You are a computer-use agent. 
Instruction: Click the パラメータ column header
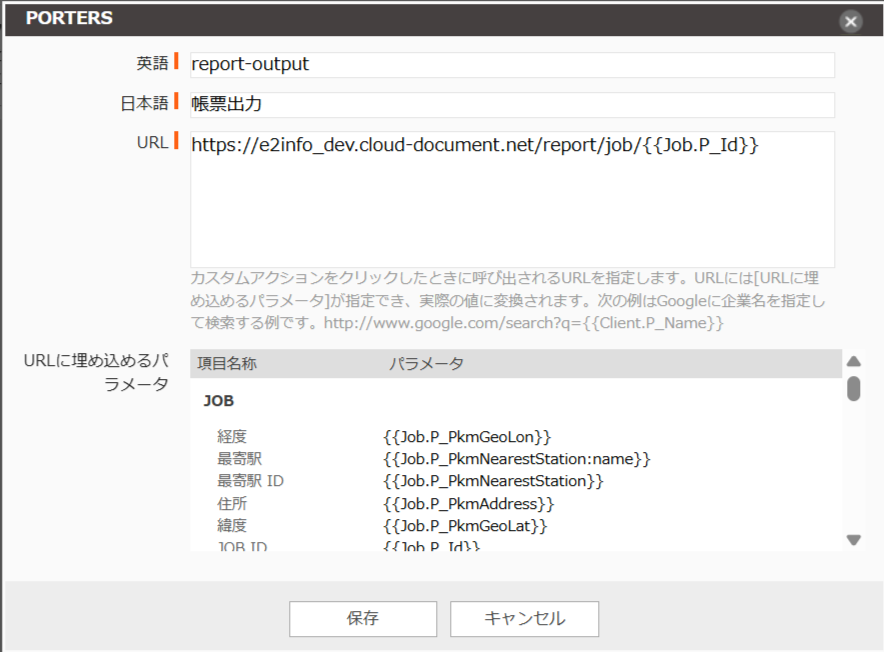coord(426,364)
